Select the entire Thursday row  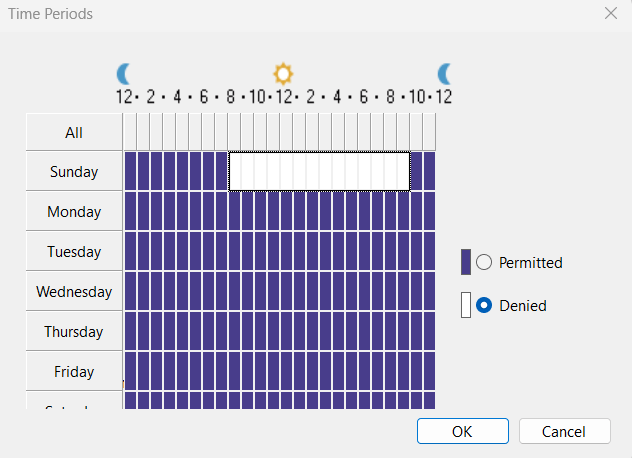74,332
